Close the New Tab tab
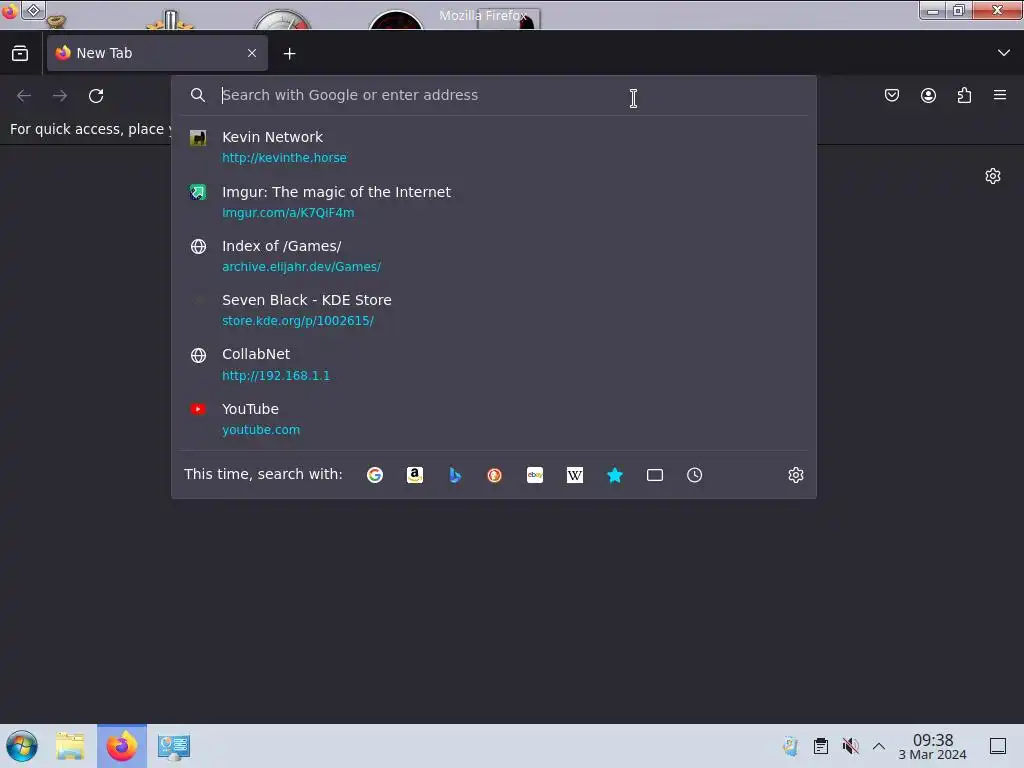 [252, 53]
